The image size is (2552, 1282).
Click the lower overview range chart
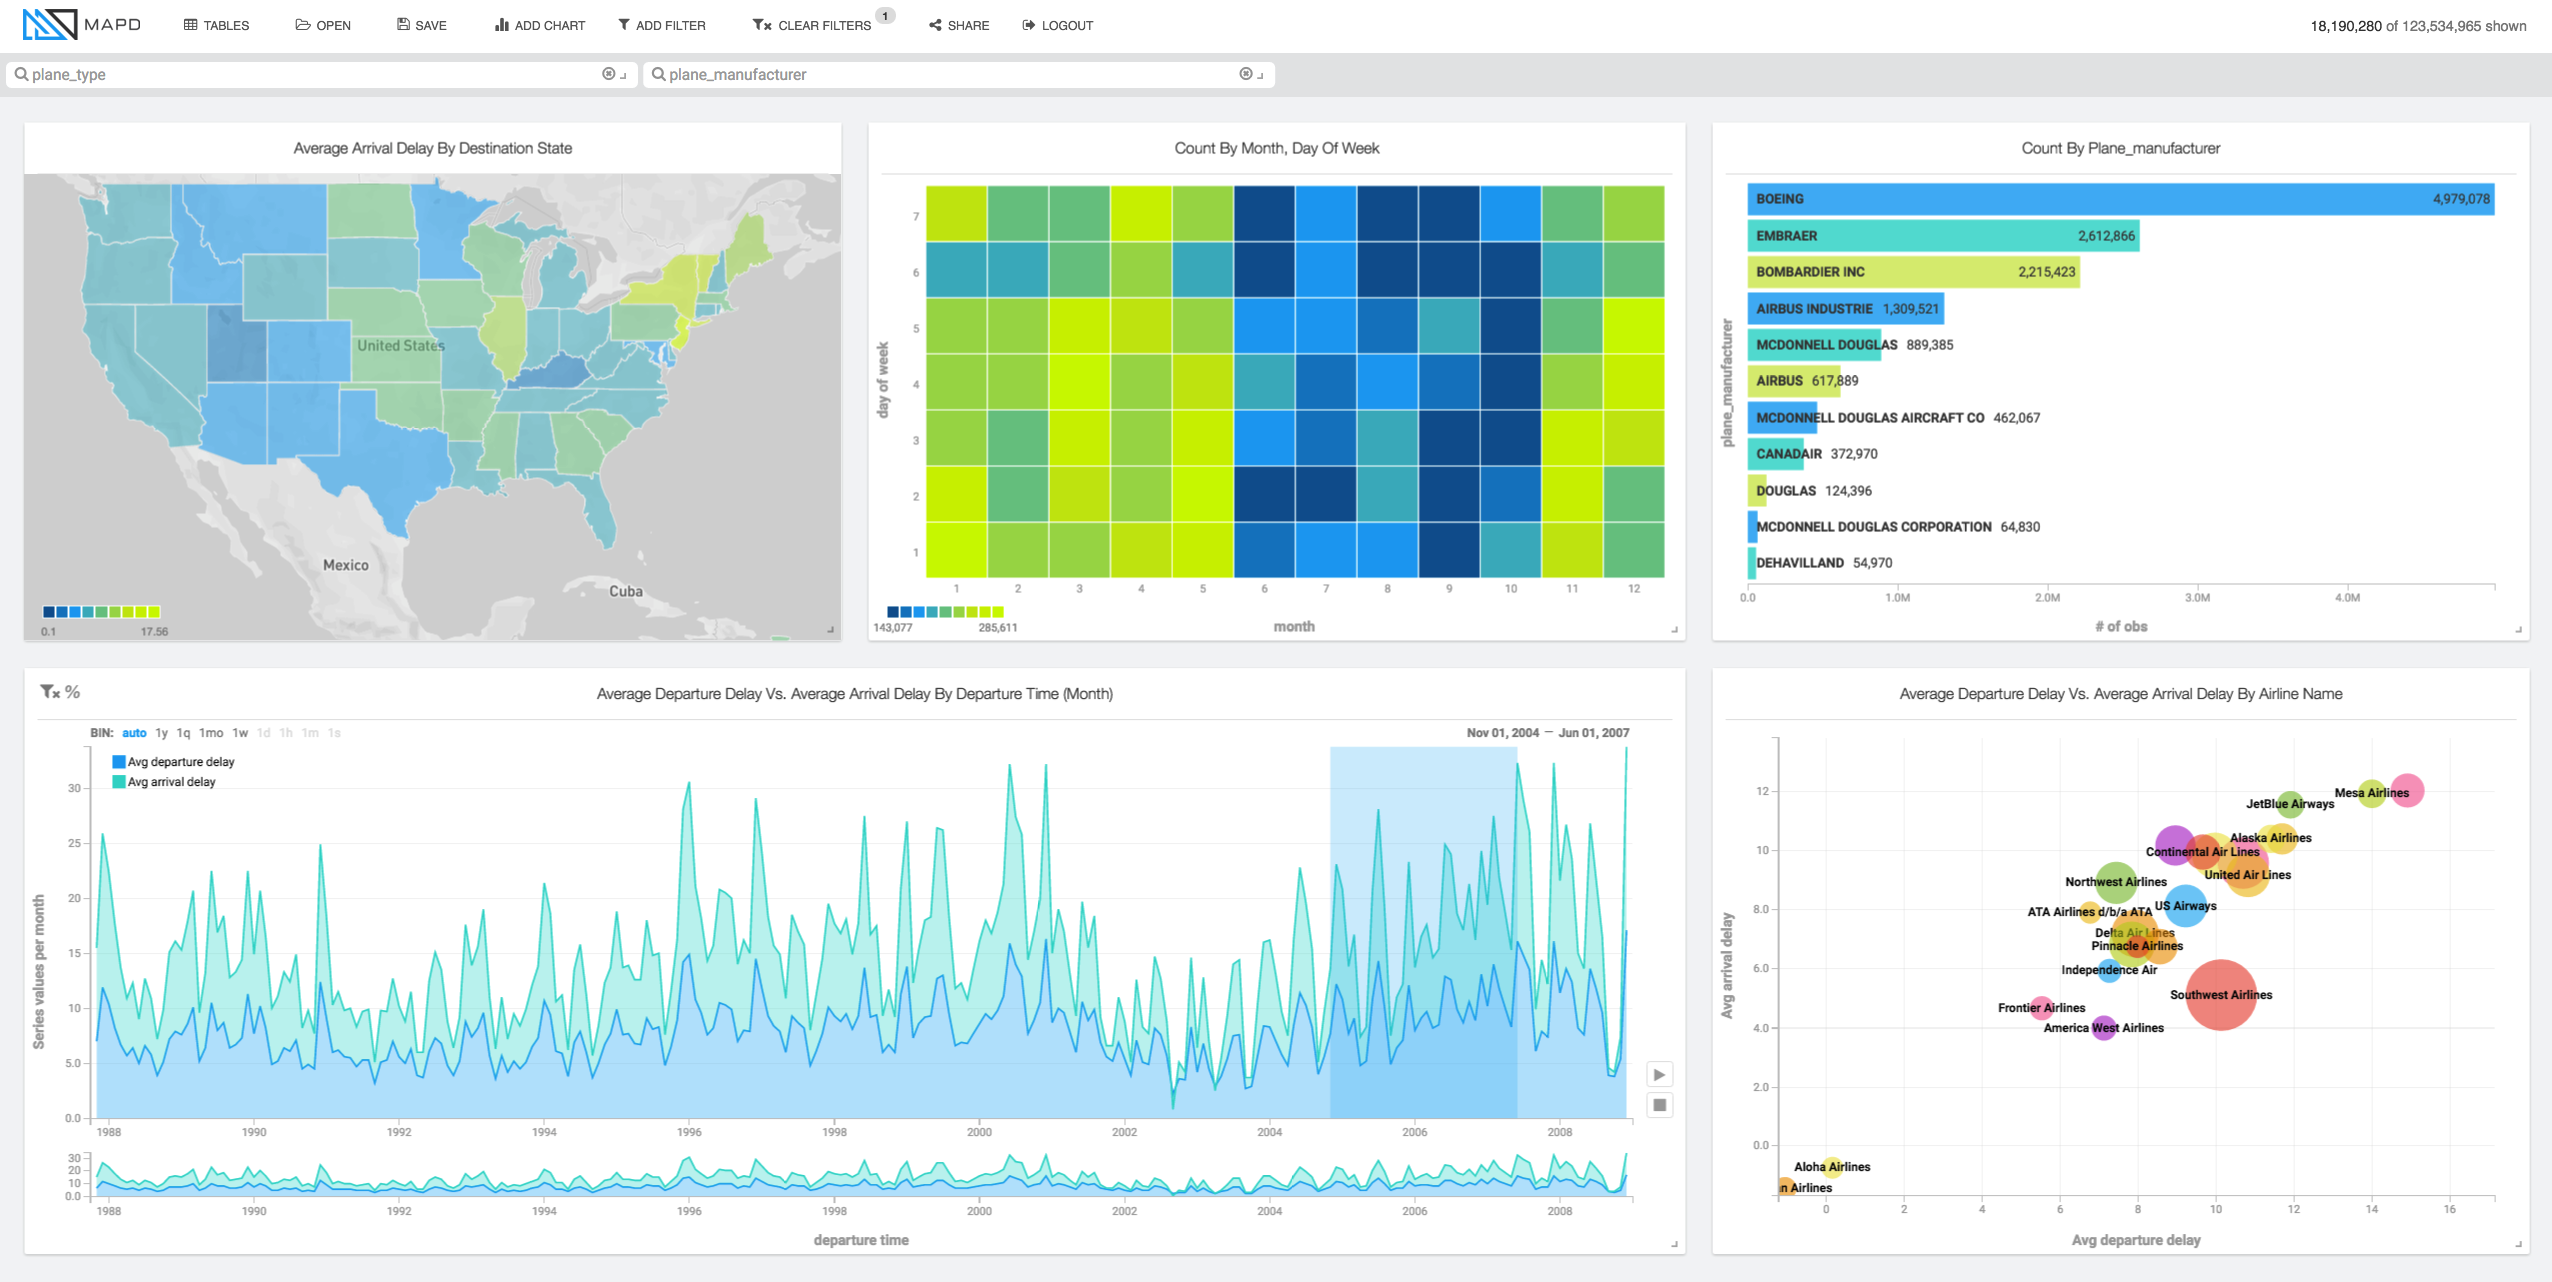[861, 1173]
